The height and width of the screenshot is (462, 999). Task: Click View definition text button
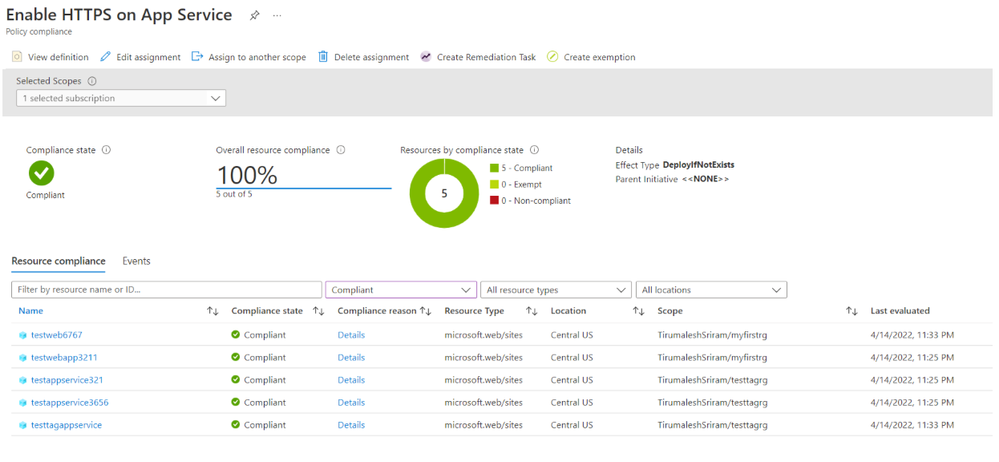point(58,57)
